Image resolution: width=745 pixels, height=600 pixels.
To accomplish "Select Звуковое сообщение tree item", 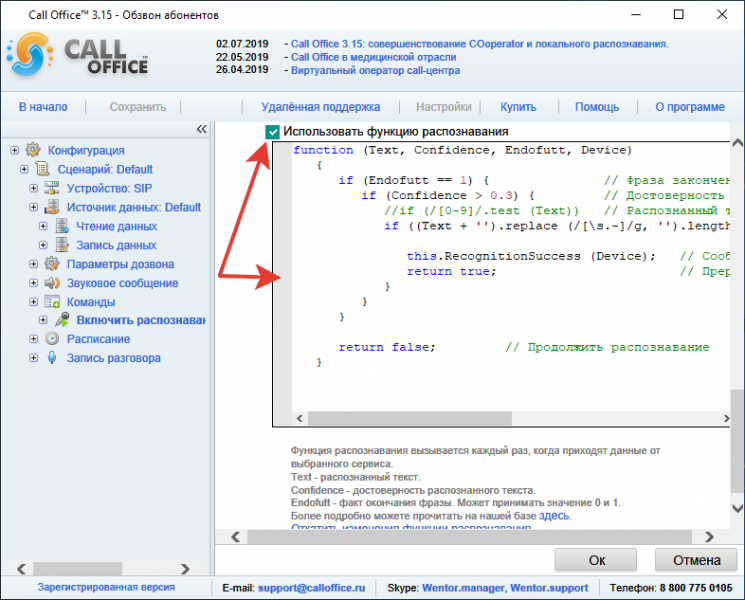I will tap(123, 283).
